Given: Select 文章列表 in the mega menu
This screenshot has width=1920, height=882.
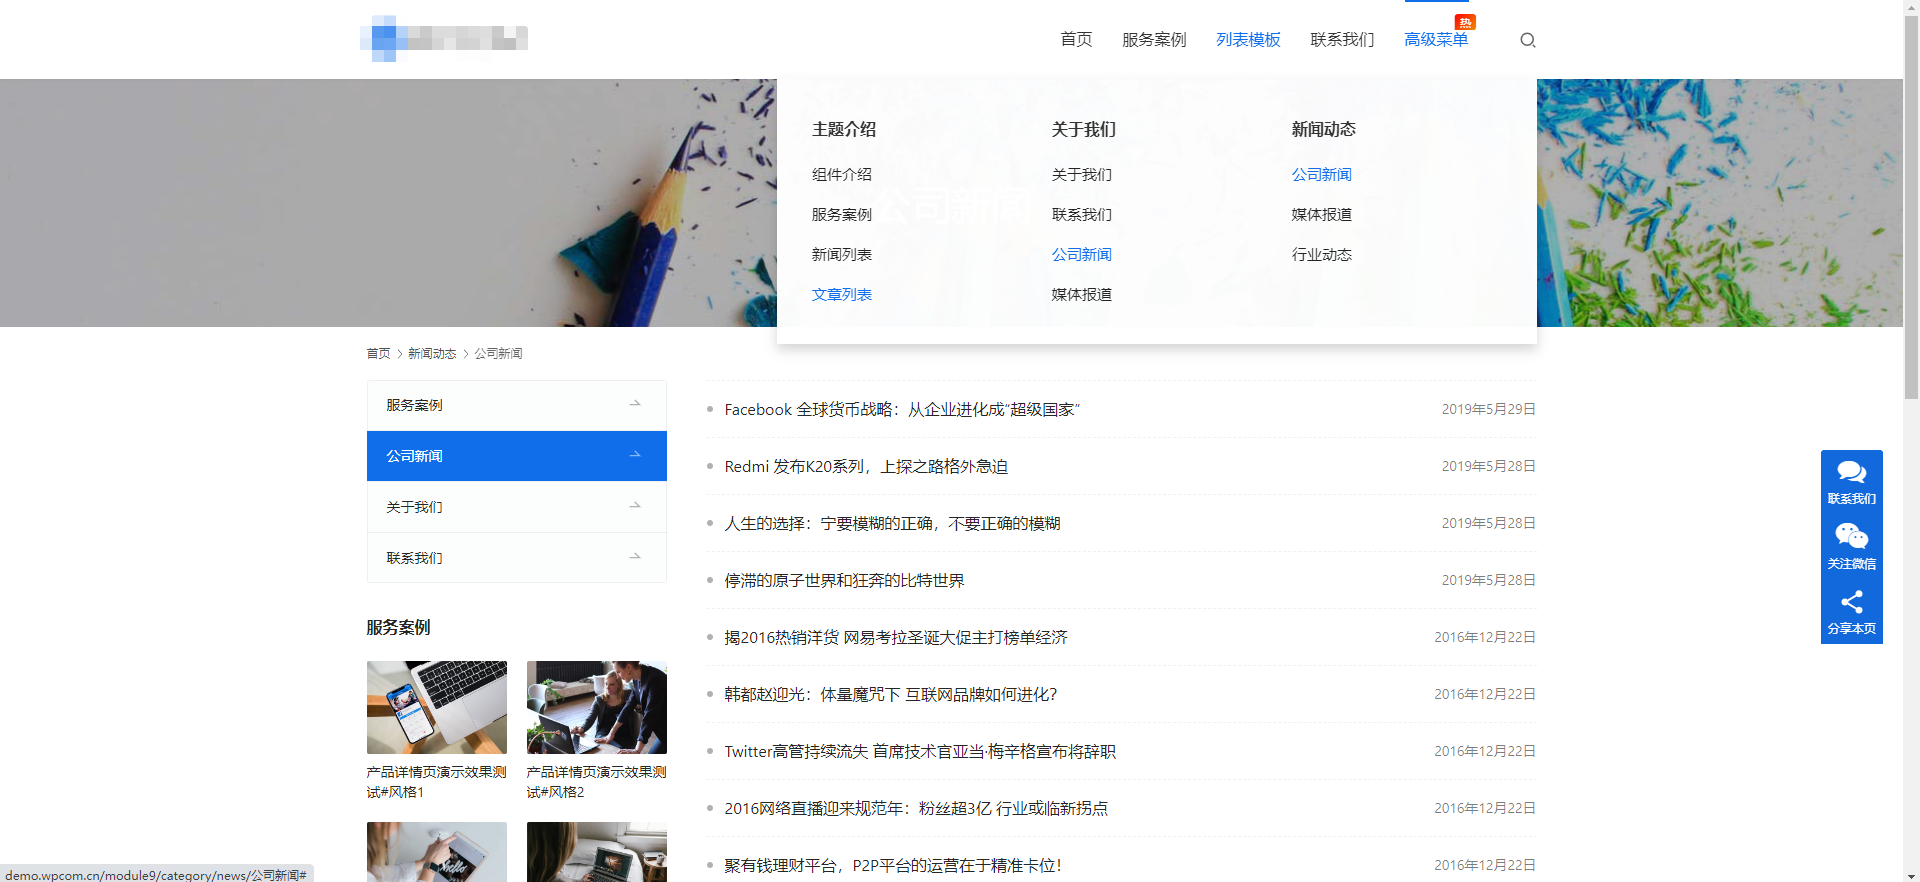Looking at the screenshot, I should point(842,294).
